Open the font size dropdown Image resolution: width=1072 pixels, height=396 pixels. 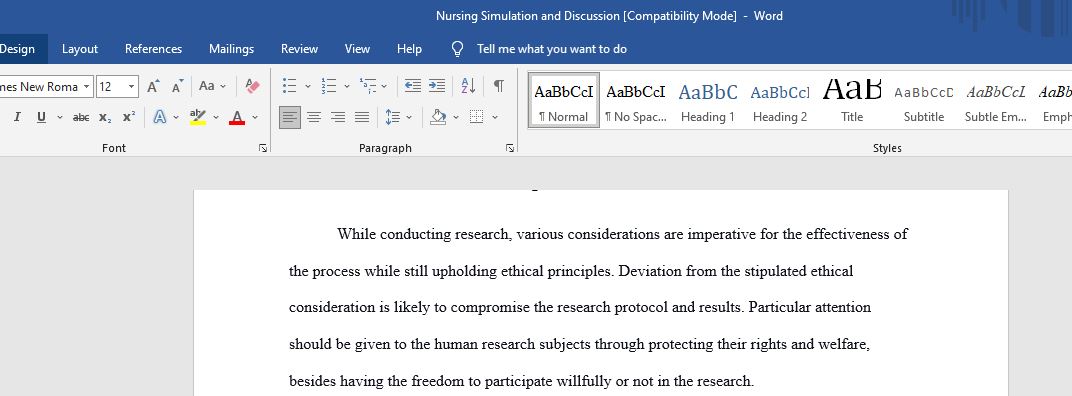tap(131, 87)
